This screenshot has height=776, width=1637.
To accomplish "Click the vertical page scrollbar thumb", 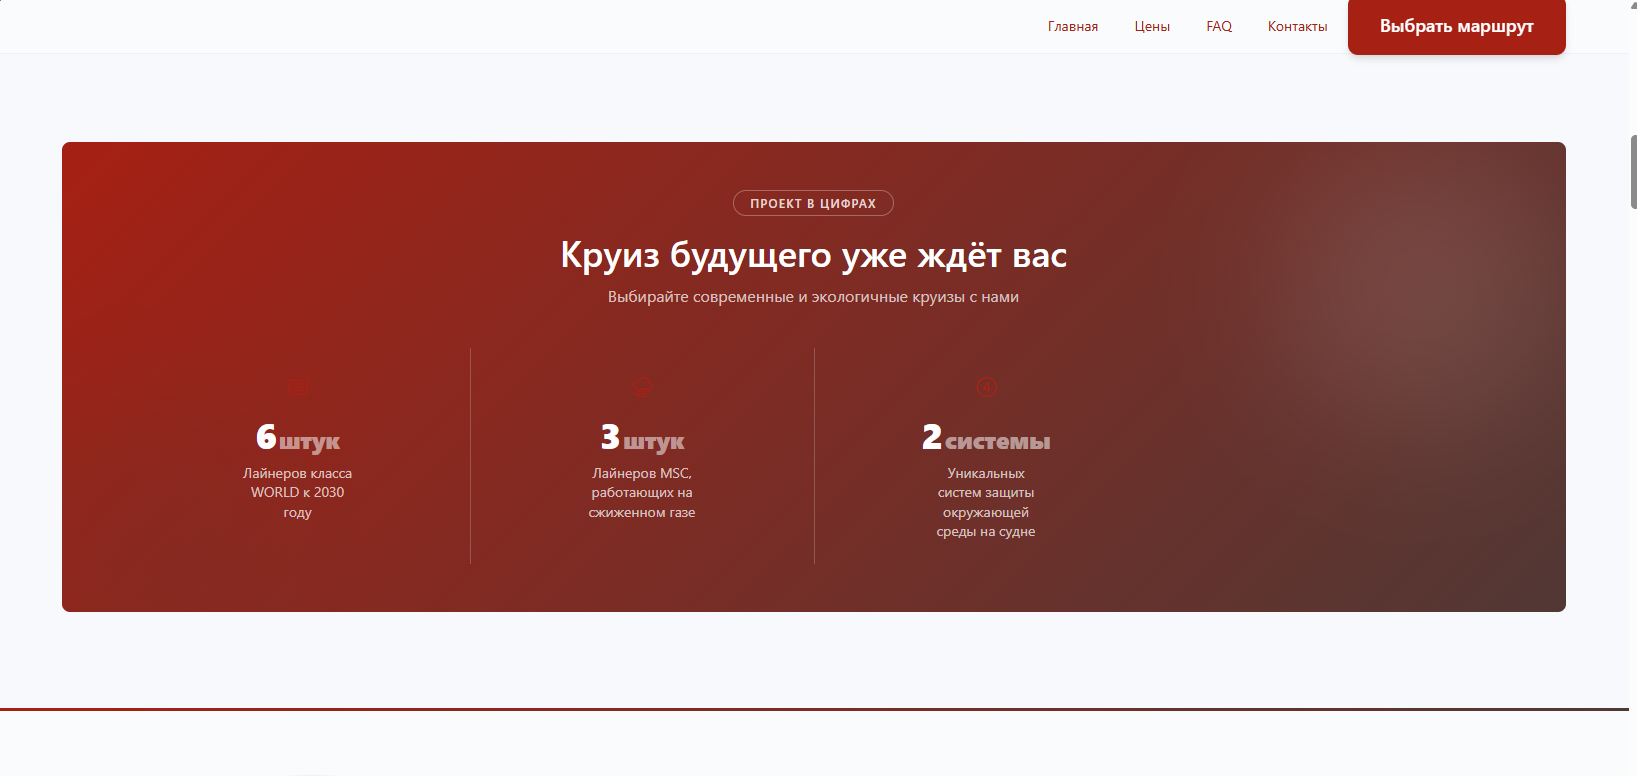I will tap(1633, 172).
